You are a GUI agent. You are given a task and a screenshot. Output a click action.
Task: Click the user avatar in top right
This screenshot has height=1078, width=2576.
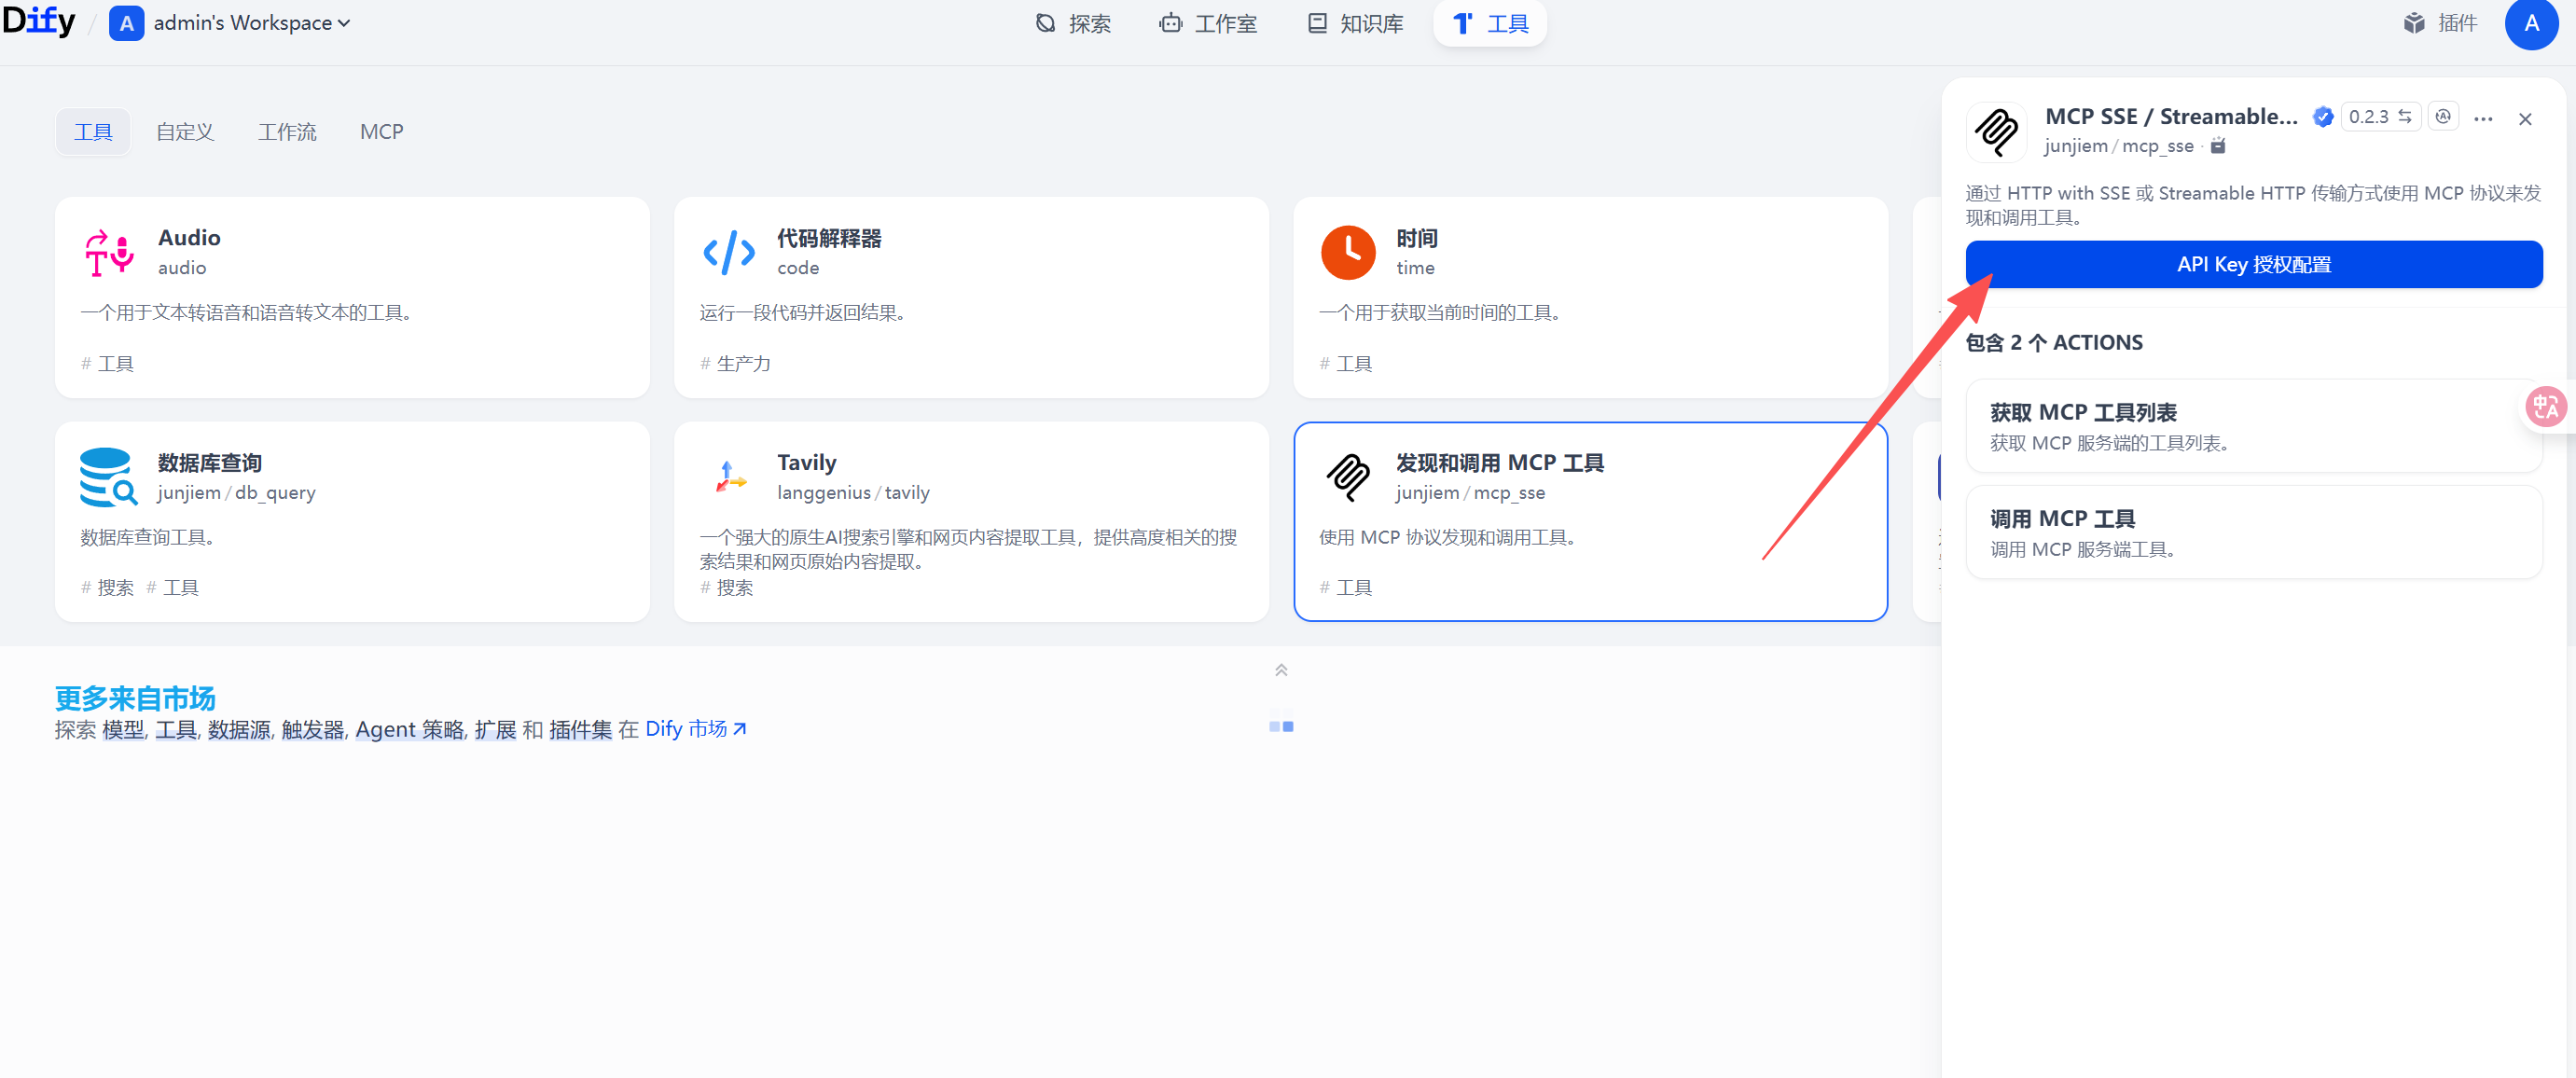point(2530,23)
